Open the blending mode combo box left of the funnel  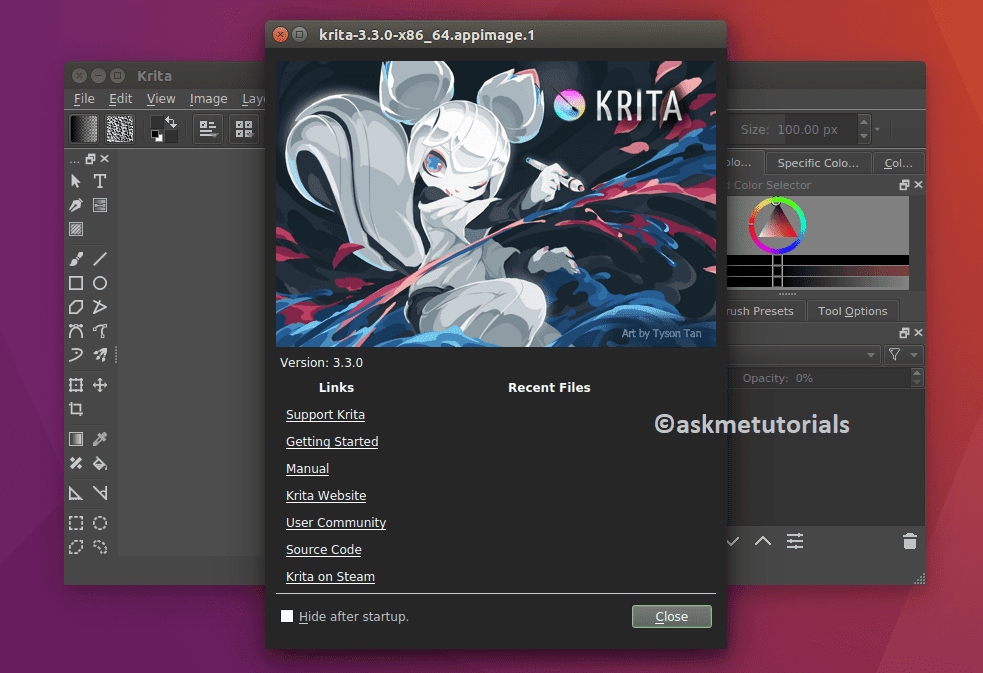point(804,355)
